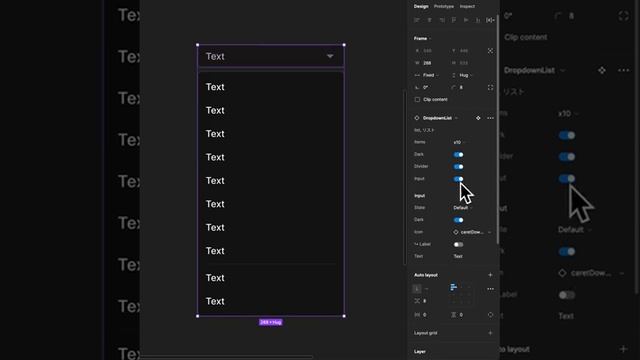The width and height of the screenshot is (640, 360).
Task: Open auto layout advanced settings ellipsis
Action: pos(490,289)
